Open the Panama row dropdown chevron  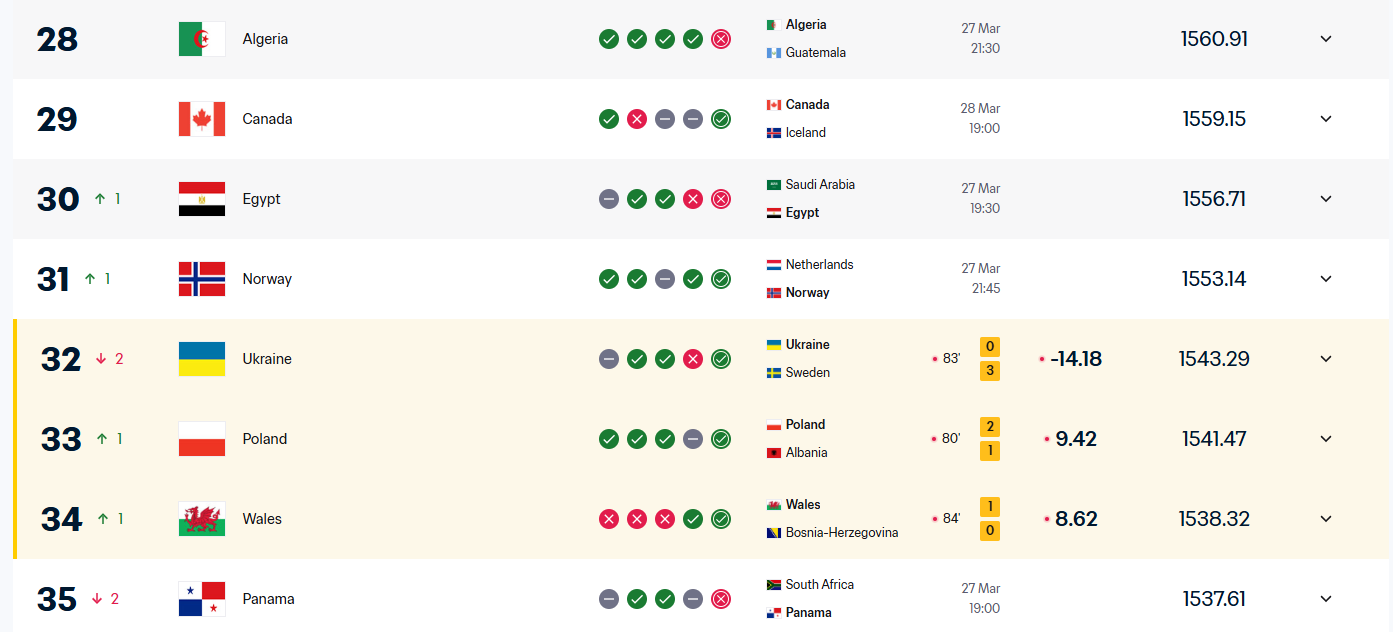1326,599
